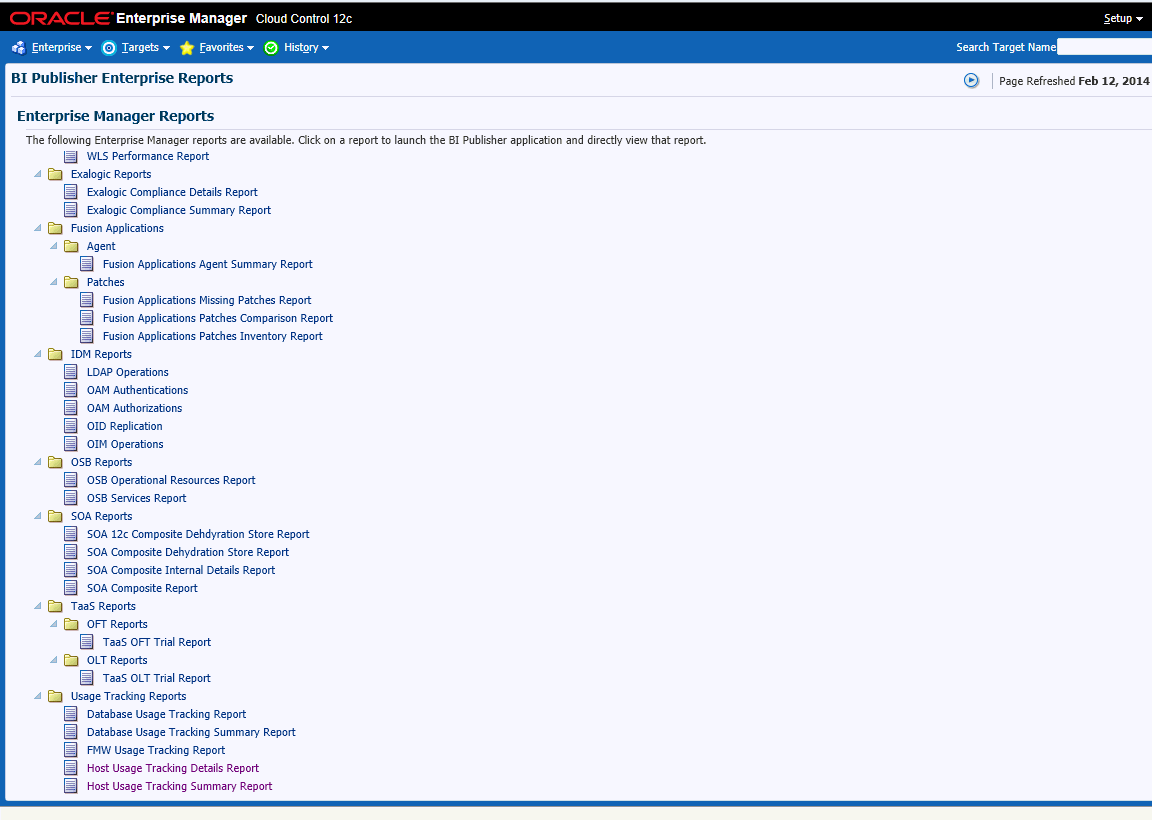The height and width of the screenshot is (820, 1152).
Task: Open SOA 12c Composite Dehdyration Store Report
Action: (198, 534)
